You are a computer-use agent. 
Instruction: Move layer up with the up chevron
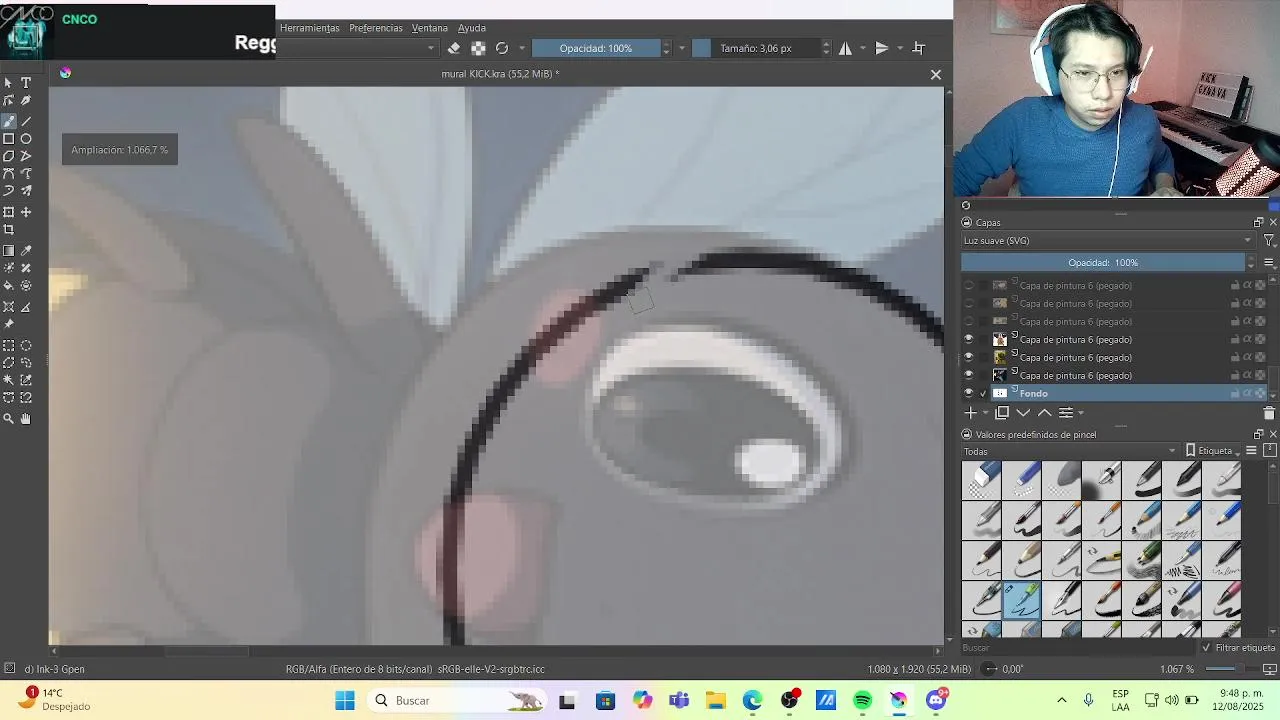pyautogui.click(x=1044, y=413)
